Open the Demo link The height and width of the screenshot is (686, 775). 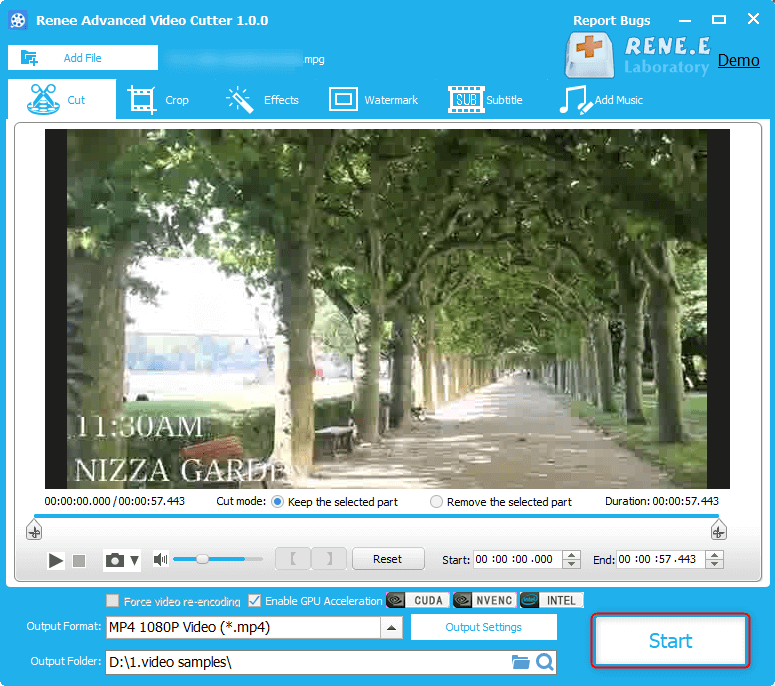coord(738,60)
